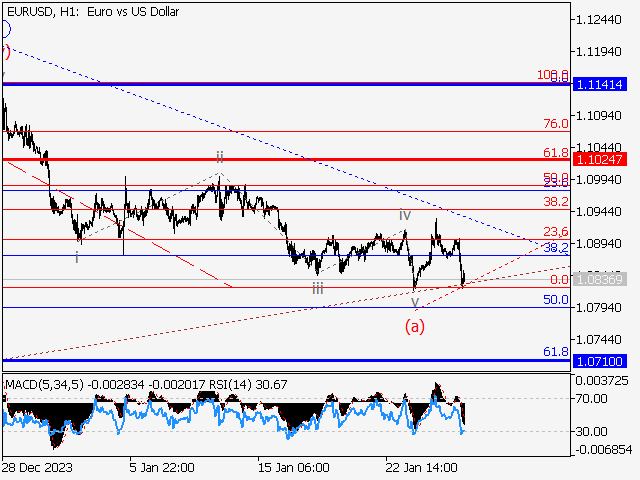Viewport: 640px width, 480px height.
Task: Click the indicator scale value 0.003725
Action: [x=602, y=381]
